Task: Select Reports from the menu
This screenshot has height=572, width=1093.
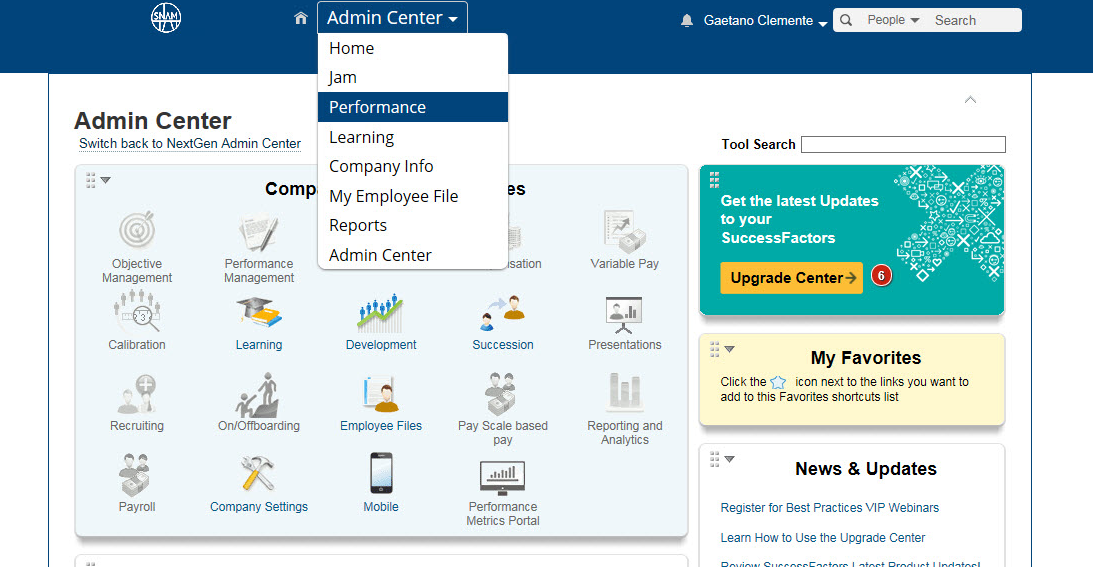Action: (413, 226)
